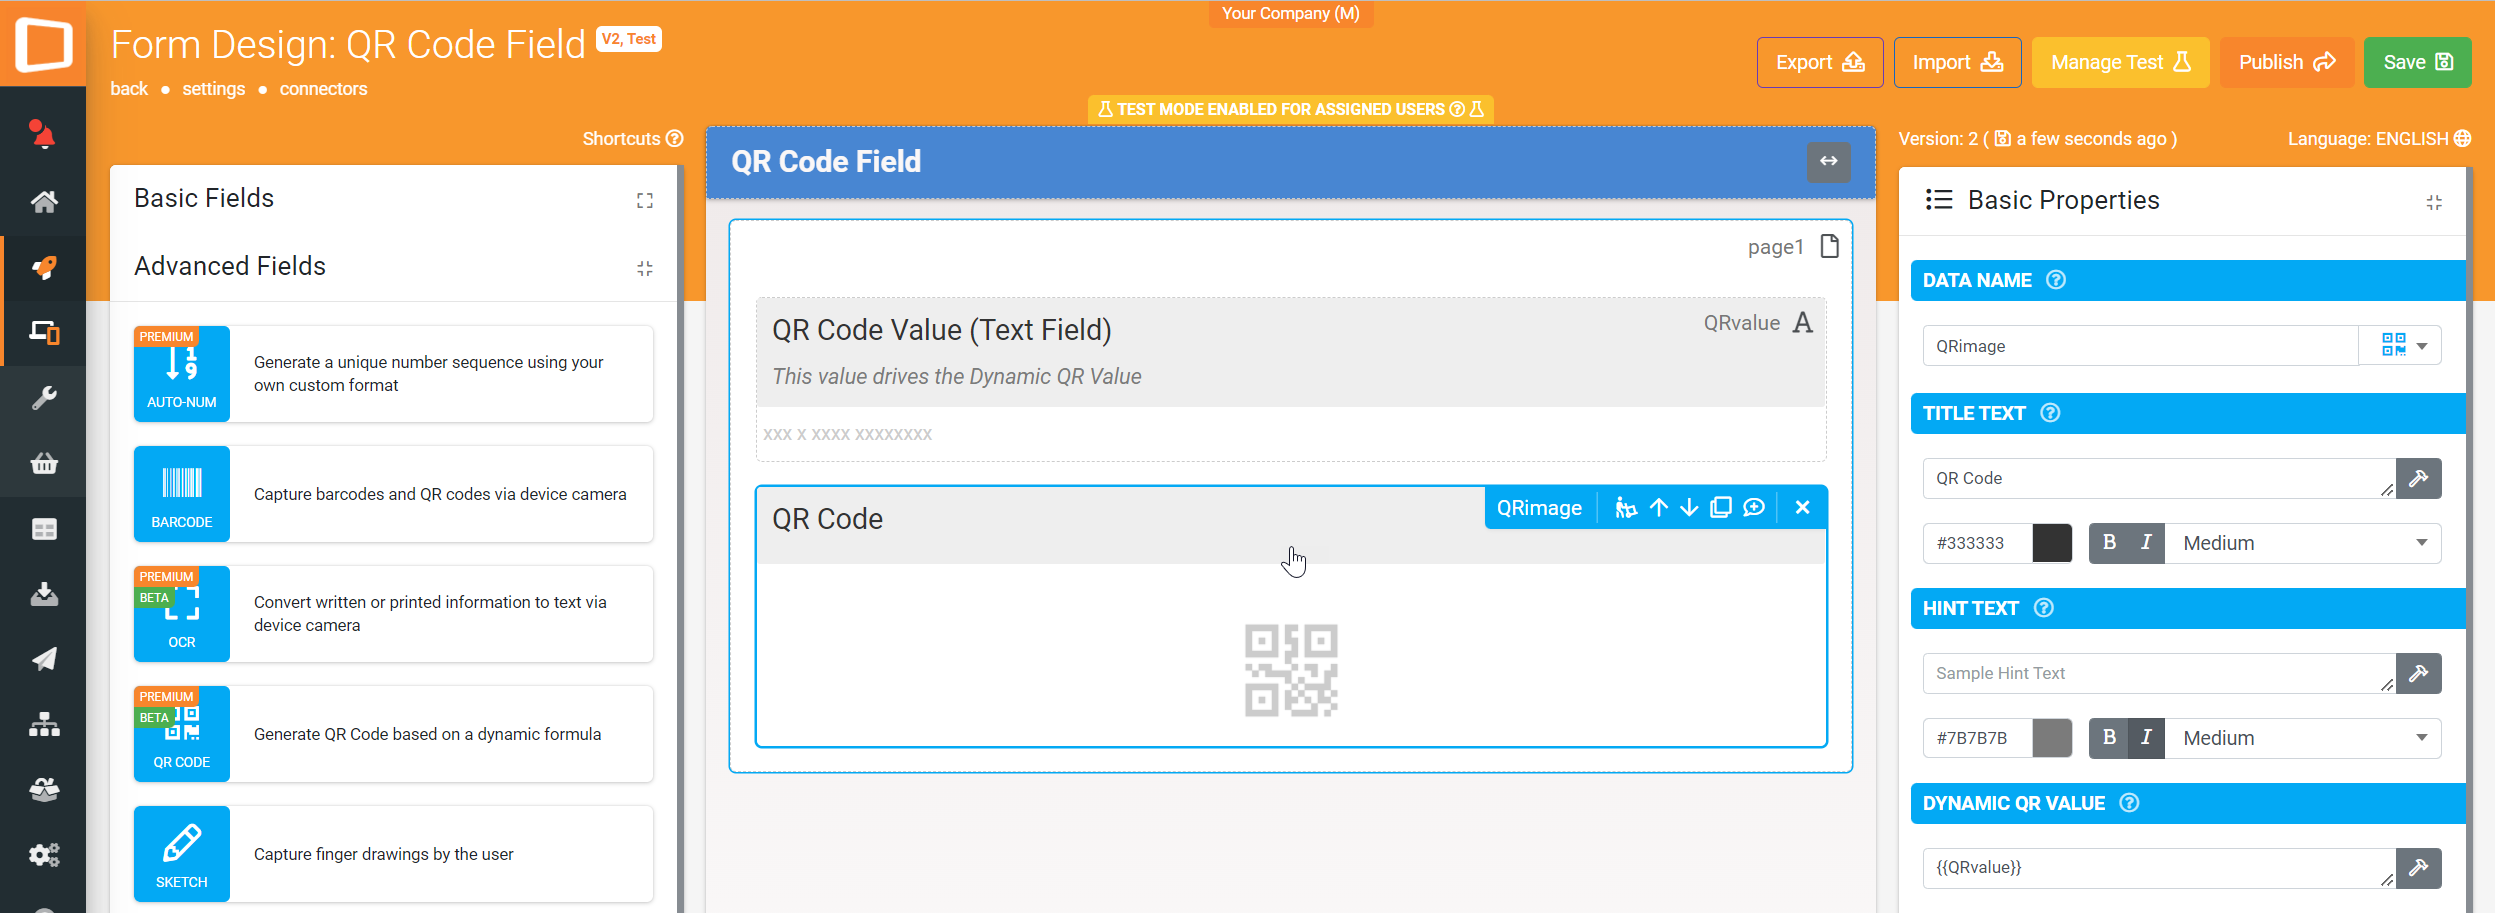Open Hint Text help icon
Image resolution: width=2495 pixels, height=913 pixels.
click(2044, 608)
